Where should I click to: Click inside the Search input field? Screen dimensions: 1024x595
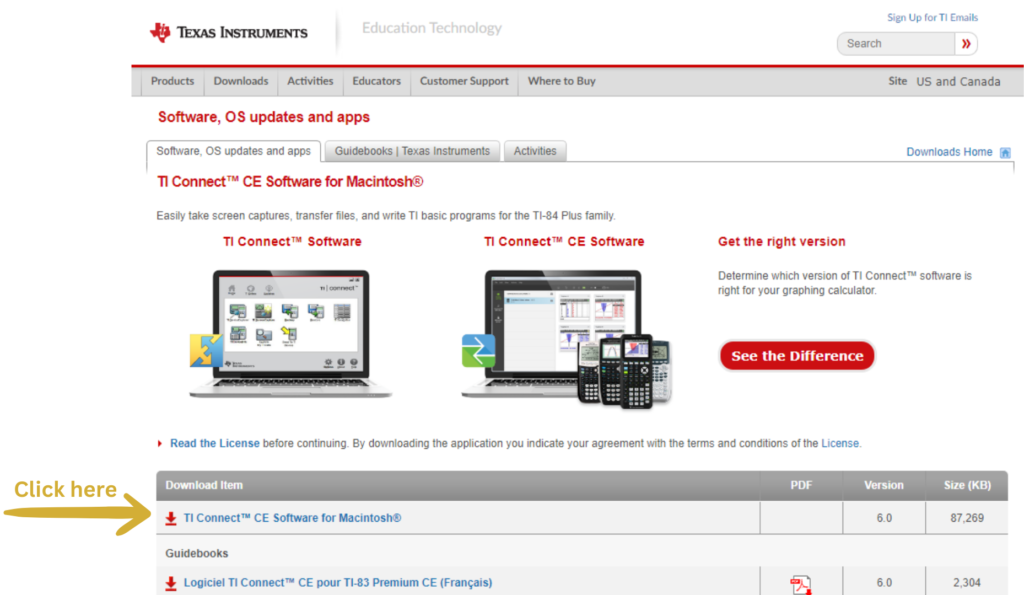[895, 44]
